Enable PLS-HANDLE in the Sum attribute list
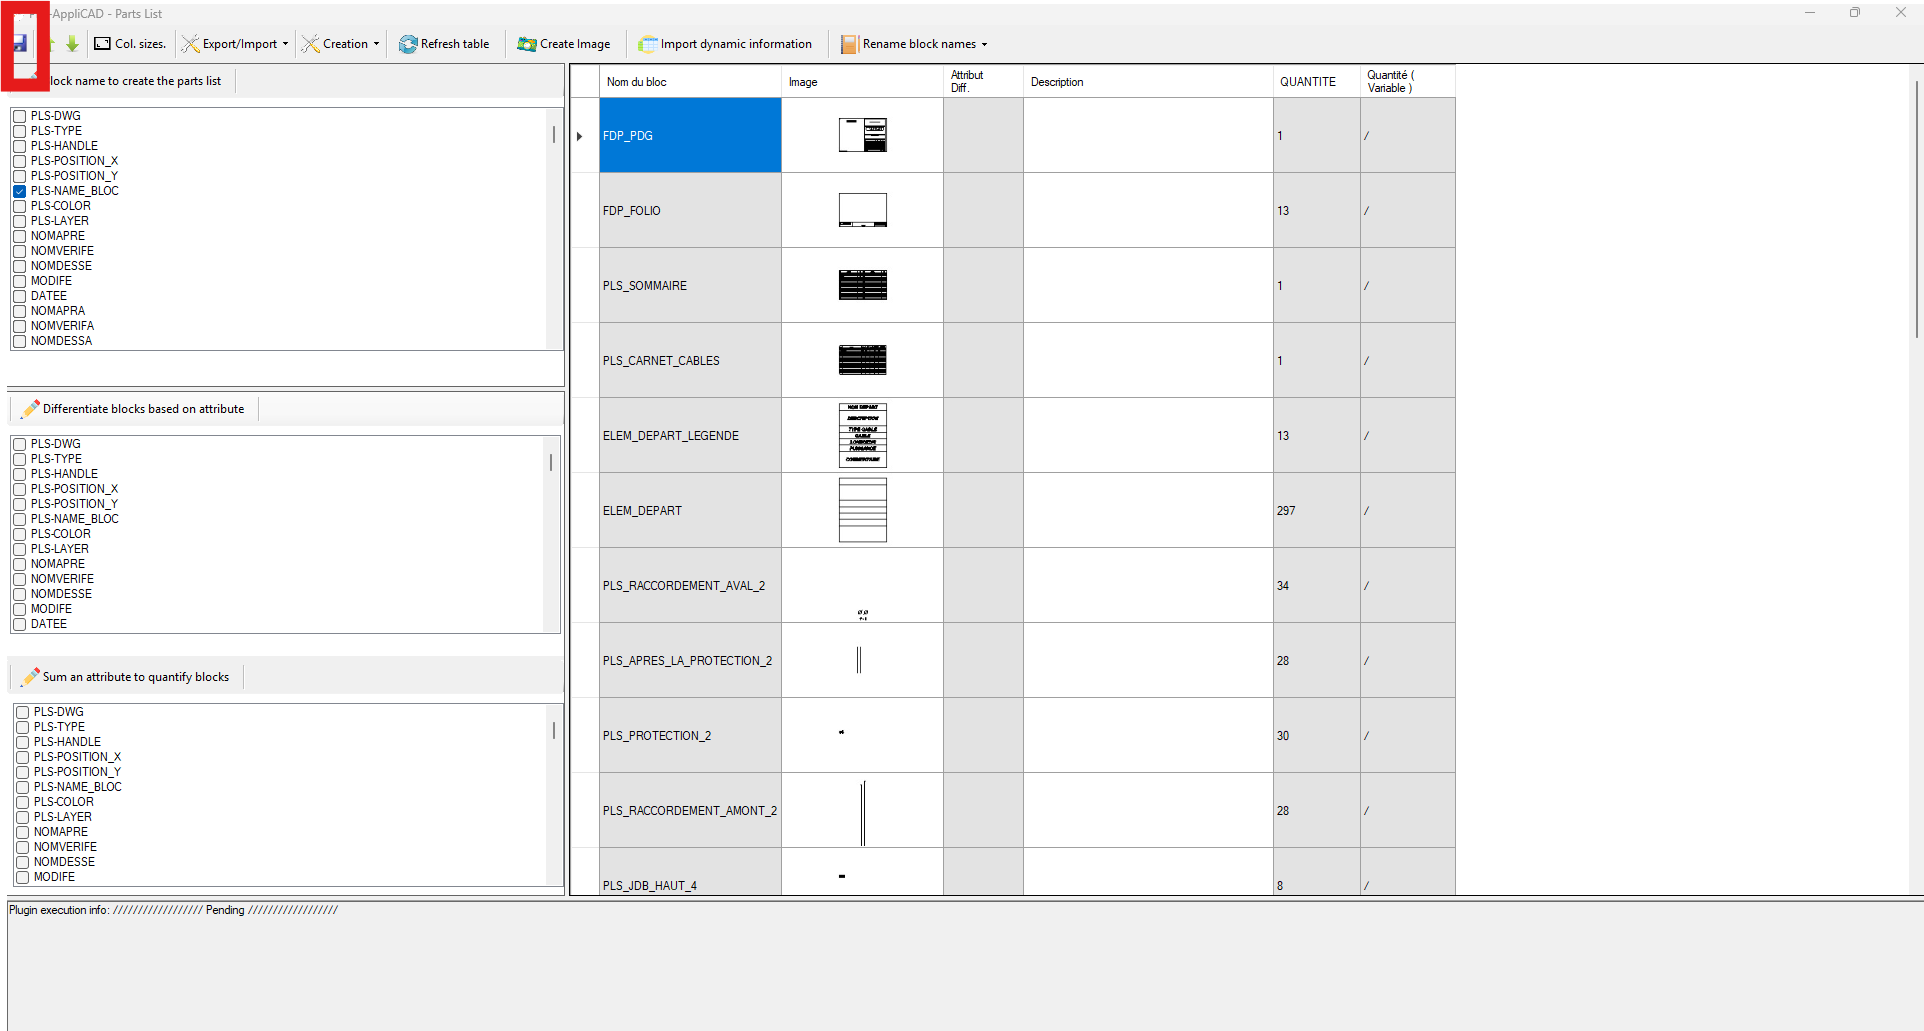 click(x=23, y=742)
